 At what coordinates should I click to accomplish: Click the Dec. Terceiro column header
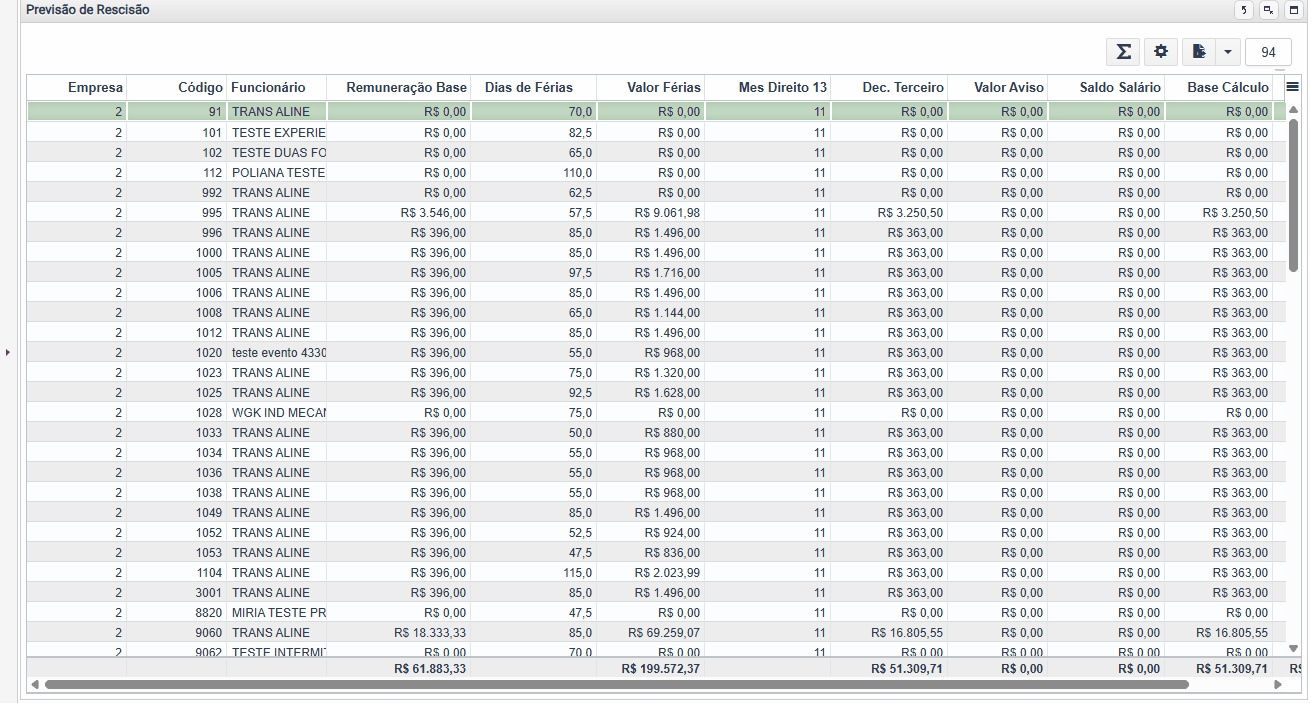tap(889, 88)
